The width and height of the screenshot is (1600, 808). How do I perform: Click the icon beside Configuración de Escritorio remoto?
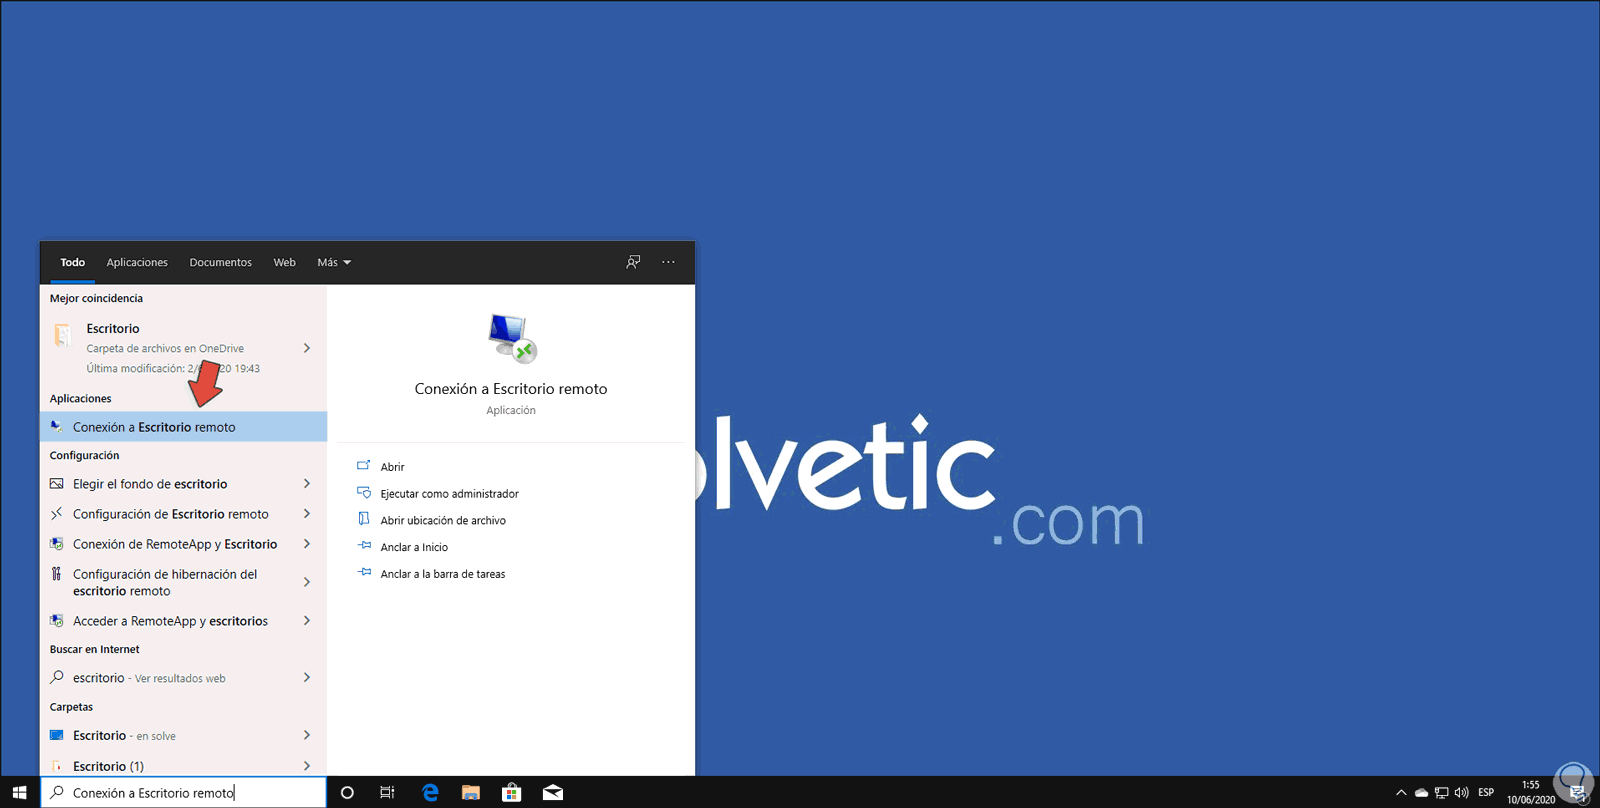57,514
